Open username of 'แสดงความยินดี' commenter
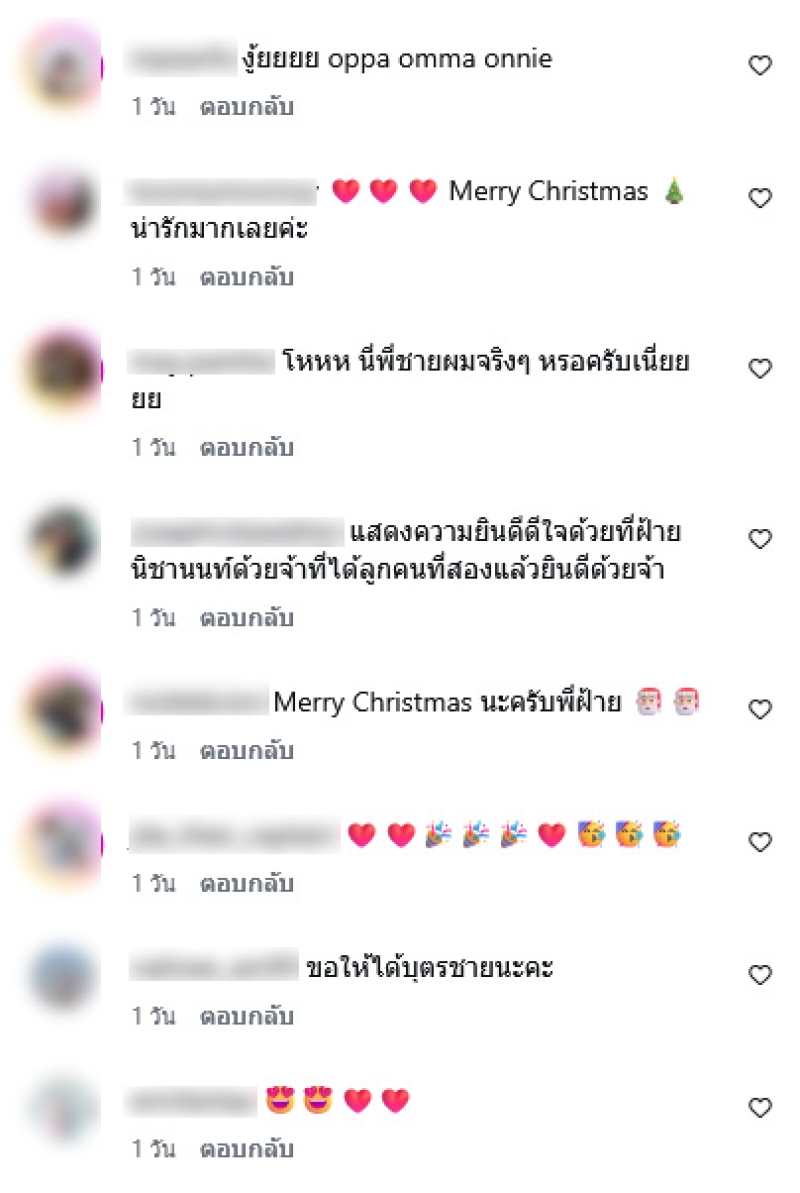The image size is (800, 1193). point(237,532)
